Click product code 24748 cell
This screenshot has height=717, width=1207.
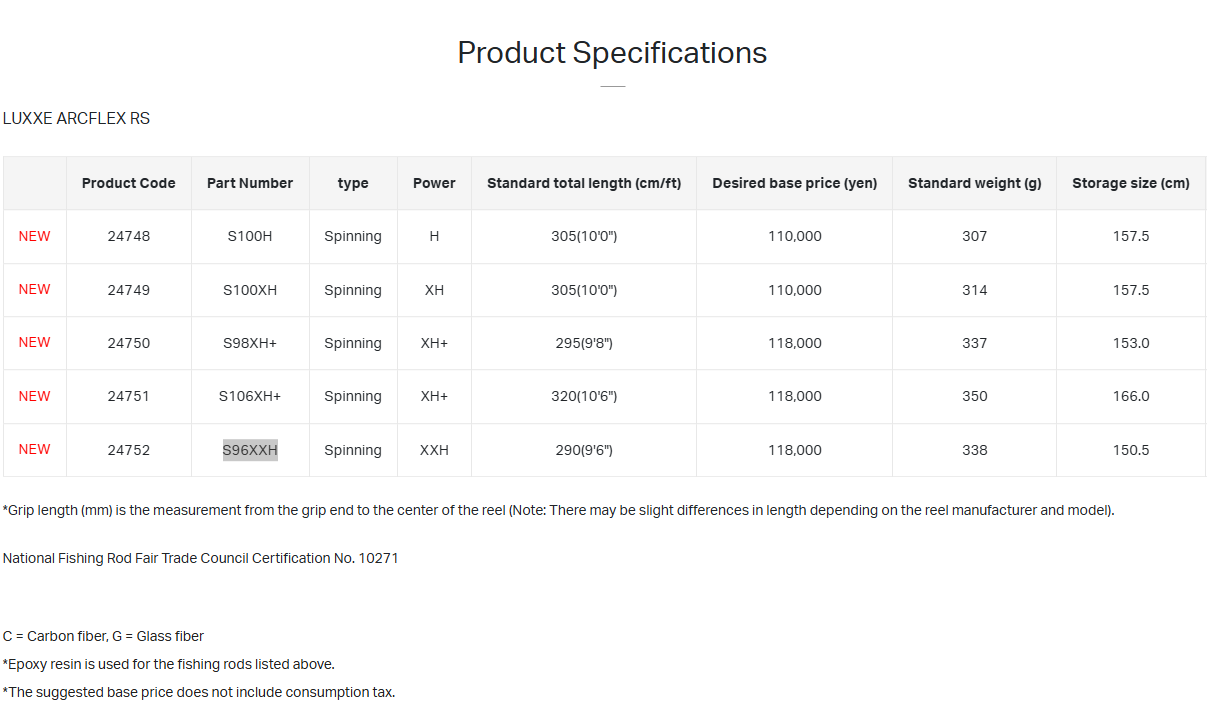pos(128,236)
